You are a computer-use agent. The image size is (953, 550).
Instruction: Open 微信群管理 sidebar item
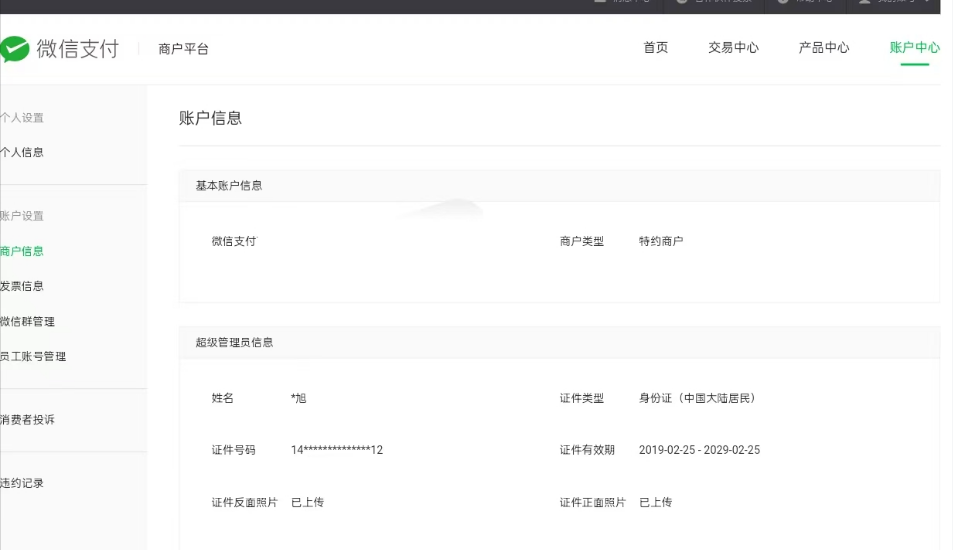click(x=27, y=321)
